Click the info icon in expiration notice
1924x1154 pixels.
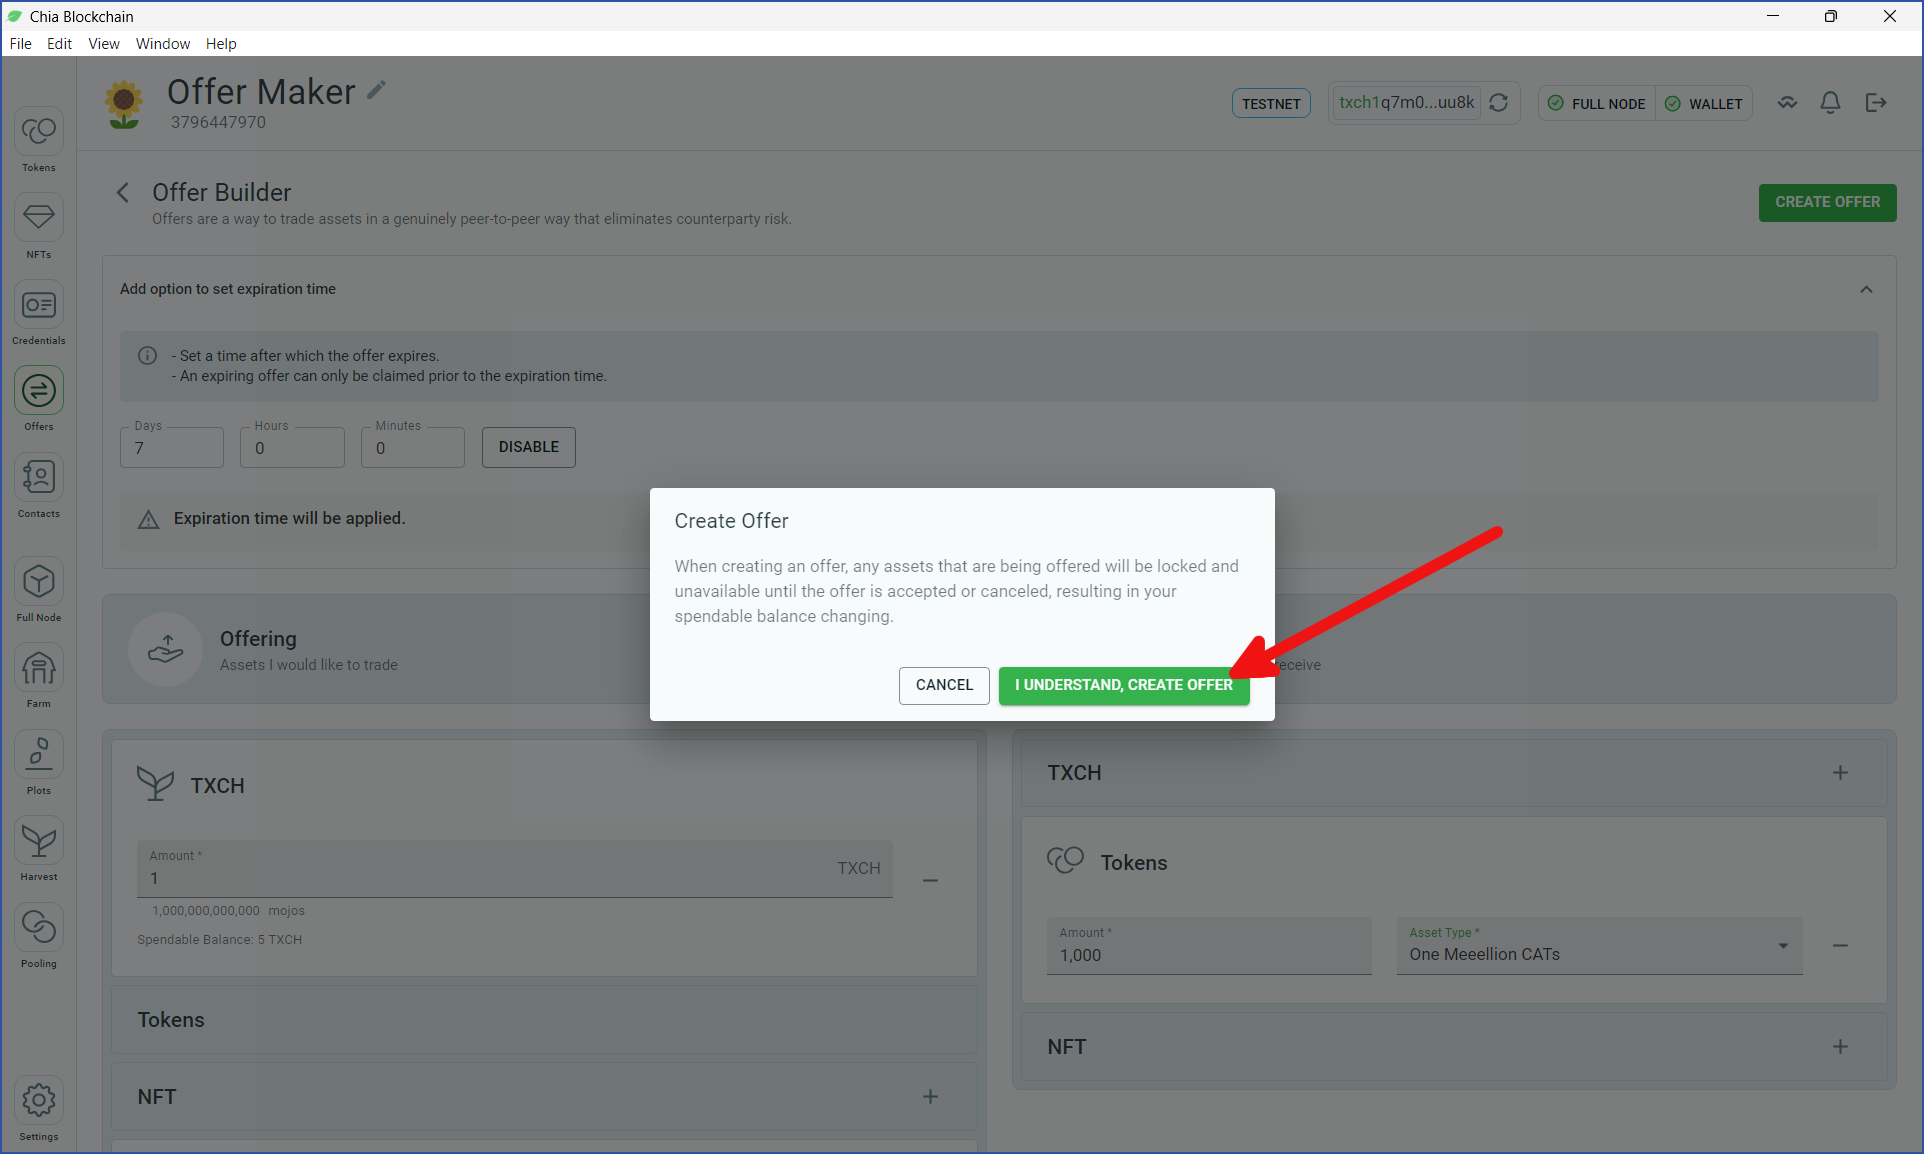[x=147, y=356]
